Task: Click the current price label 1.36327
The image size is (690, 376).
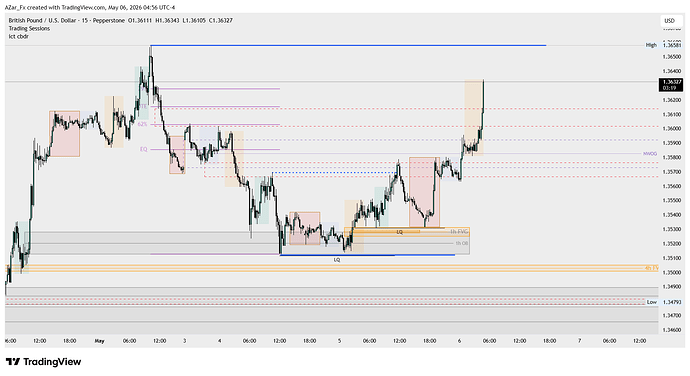Action: [x=671, y=85]
